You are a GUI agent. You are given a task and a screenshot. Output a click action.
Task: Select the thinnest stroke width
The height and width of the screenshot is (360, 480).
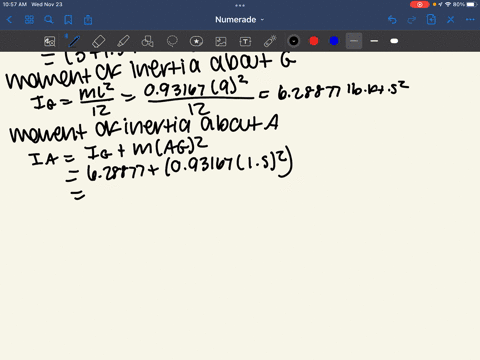[x=354, y=41]
